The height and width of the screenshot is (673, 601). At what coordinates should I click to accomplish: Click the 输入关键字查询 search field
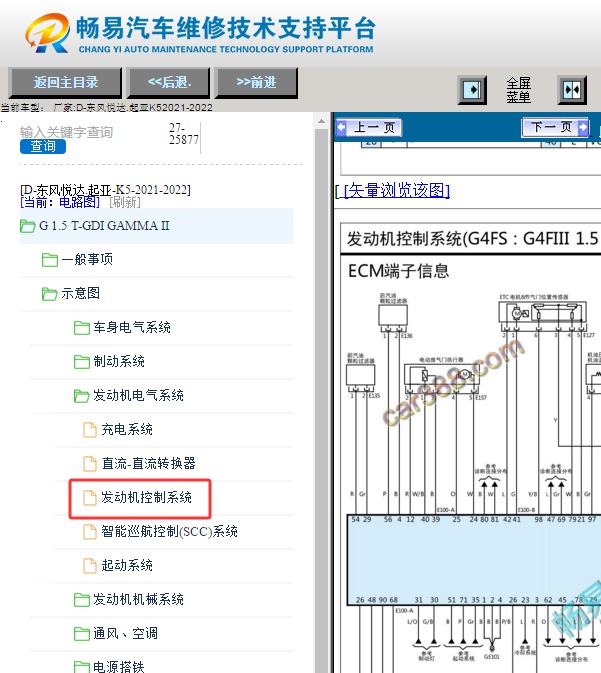pos(67,132)
